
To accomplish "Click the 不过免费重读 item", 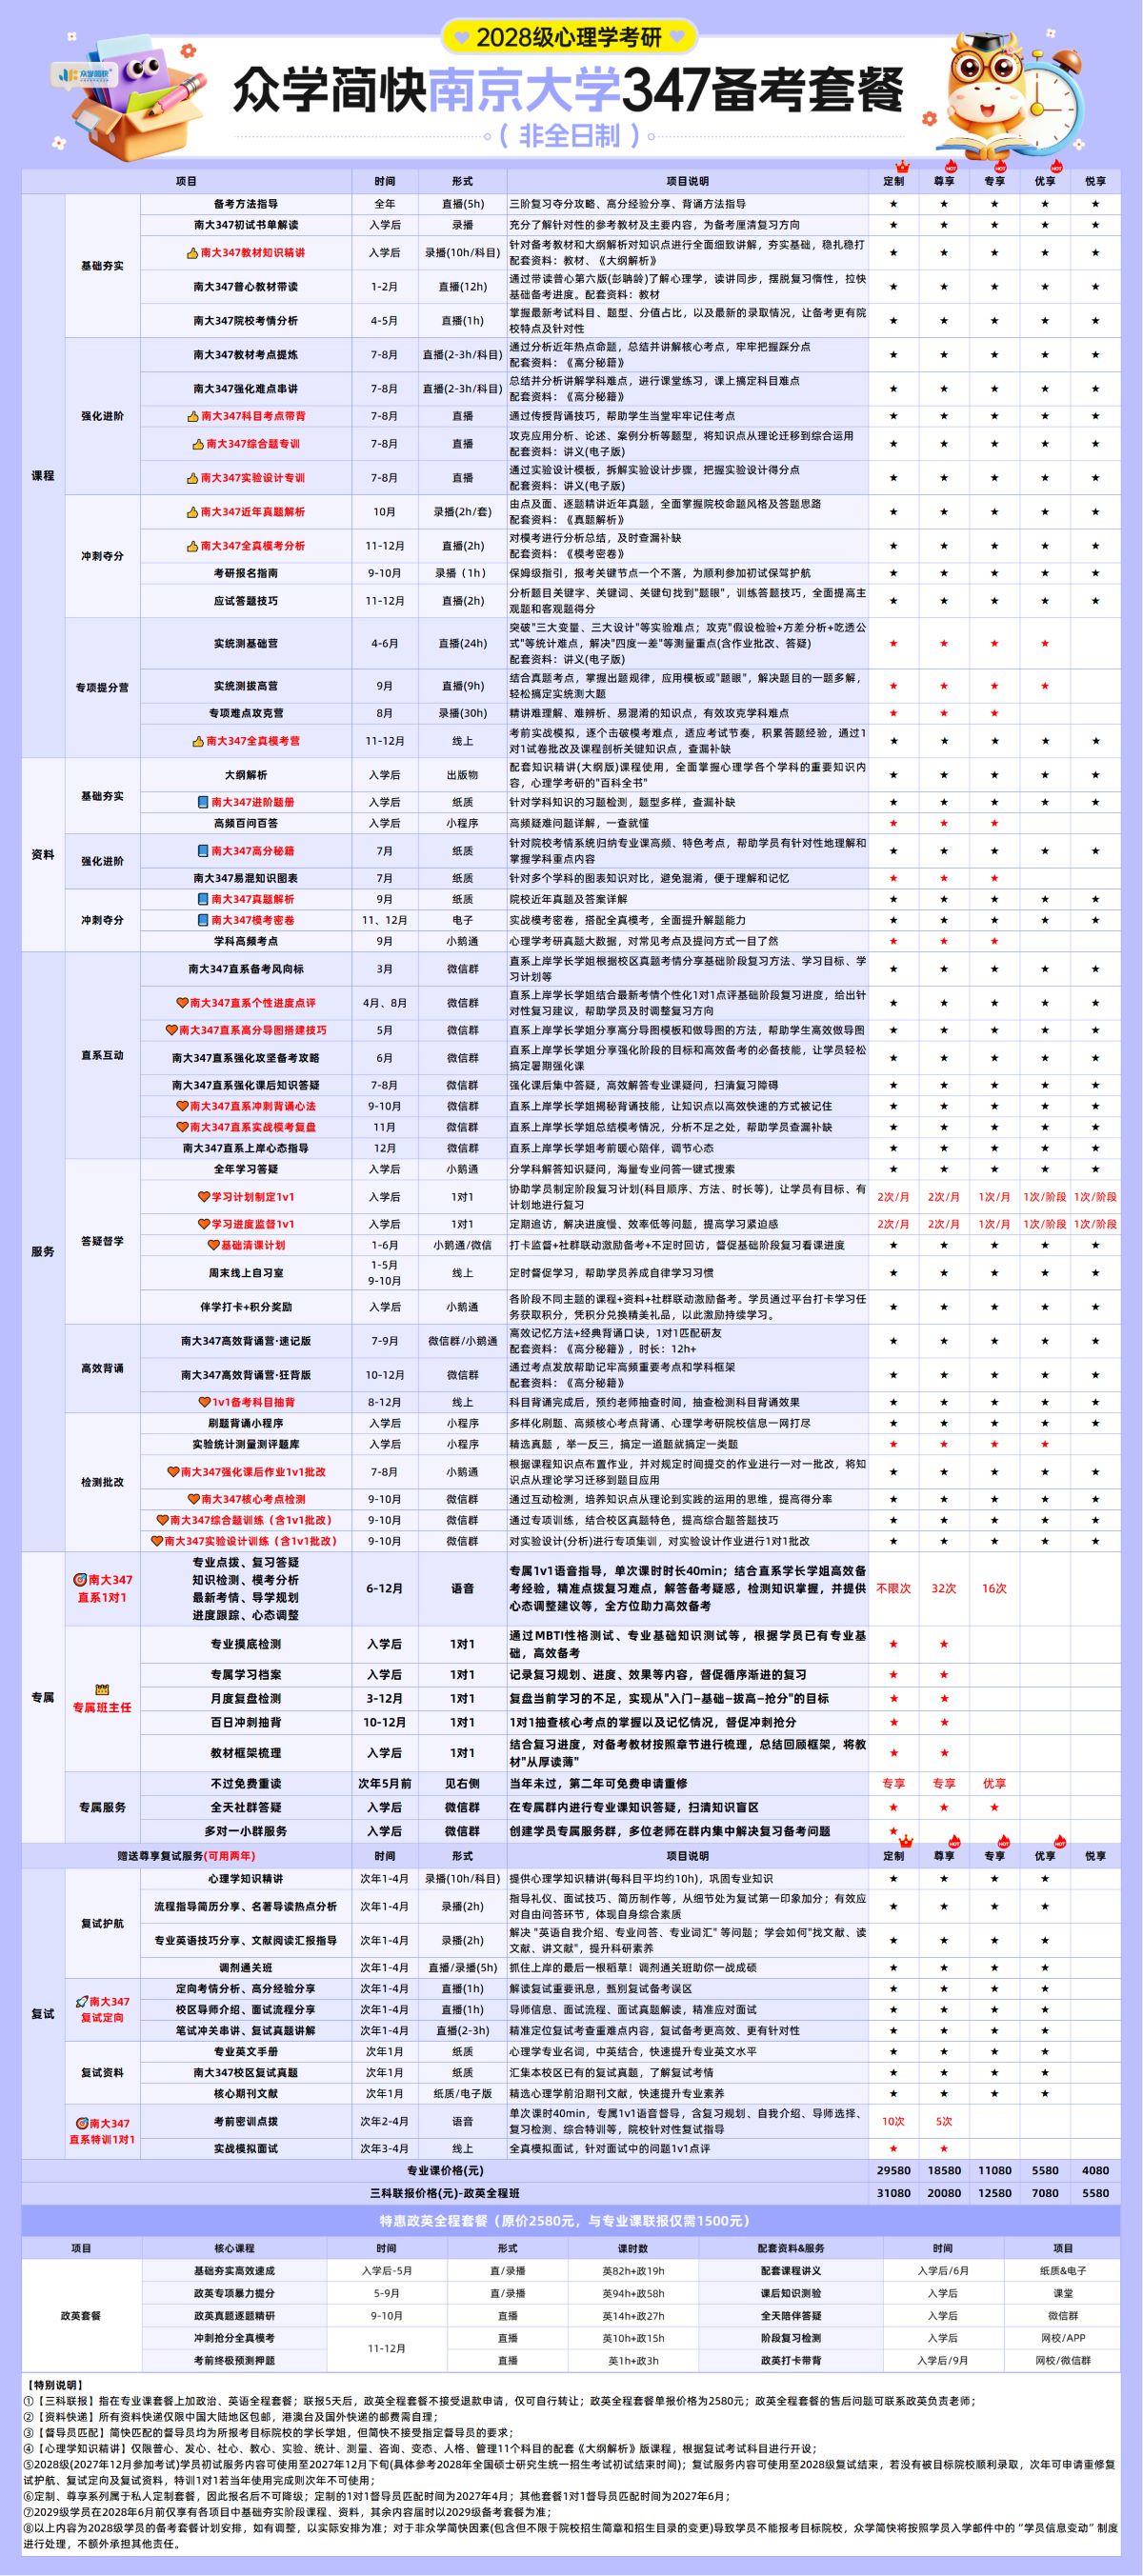I will pyautogui.click(x=245, y=1783).
